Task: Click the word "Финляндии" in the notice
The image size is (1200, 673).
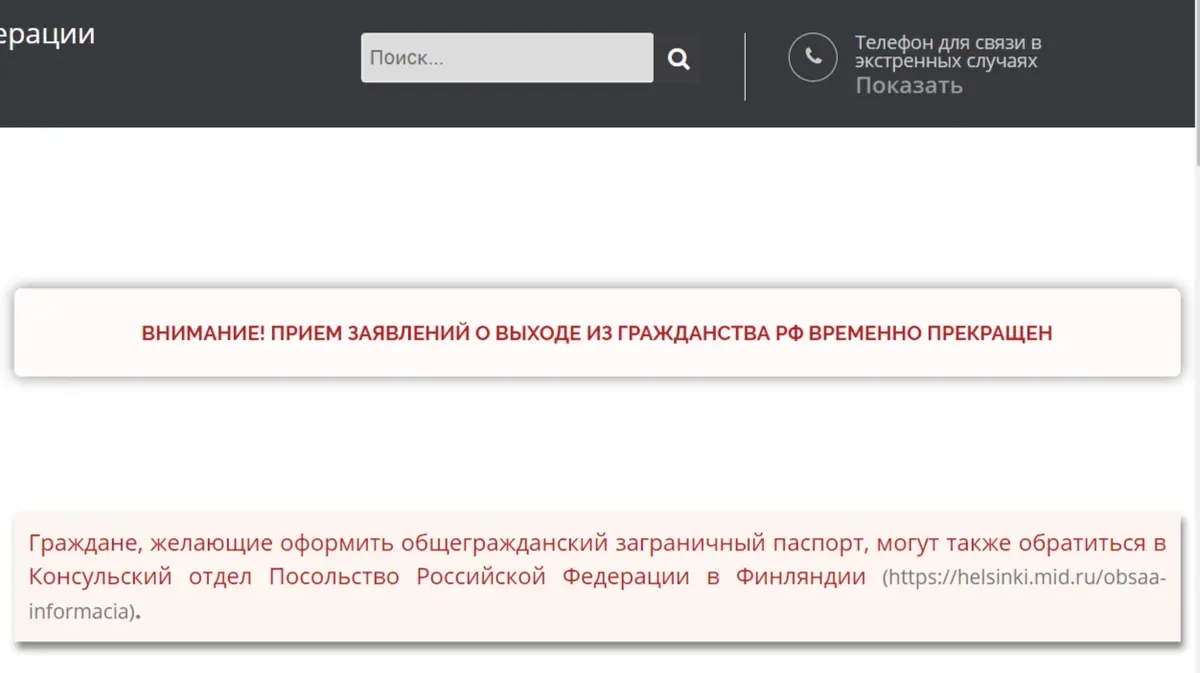Action: point(800,578)
